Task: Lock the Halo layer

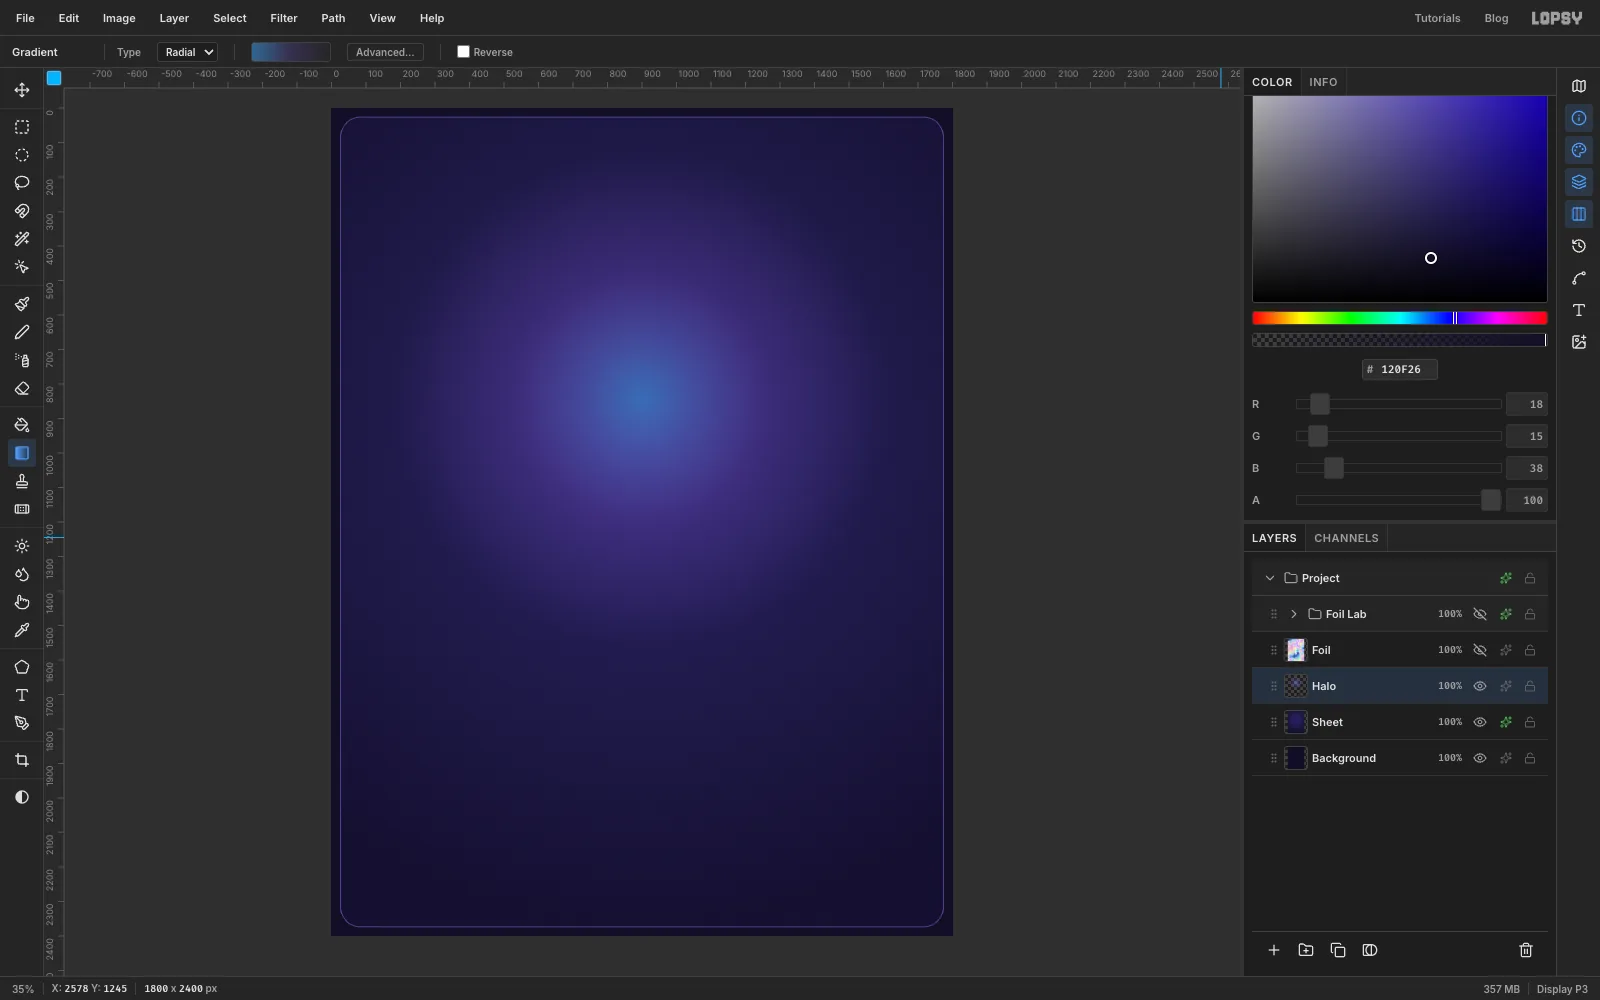Action: pyautogui.click(x=1530, y=686)
